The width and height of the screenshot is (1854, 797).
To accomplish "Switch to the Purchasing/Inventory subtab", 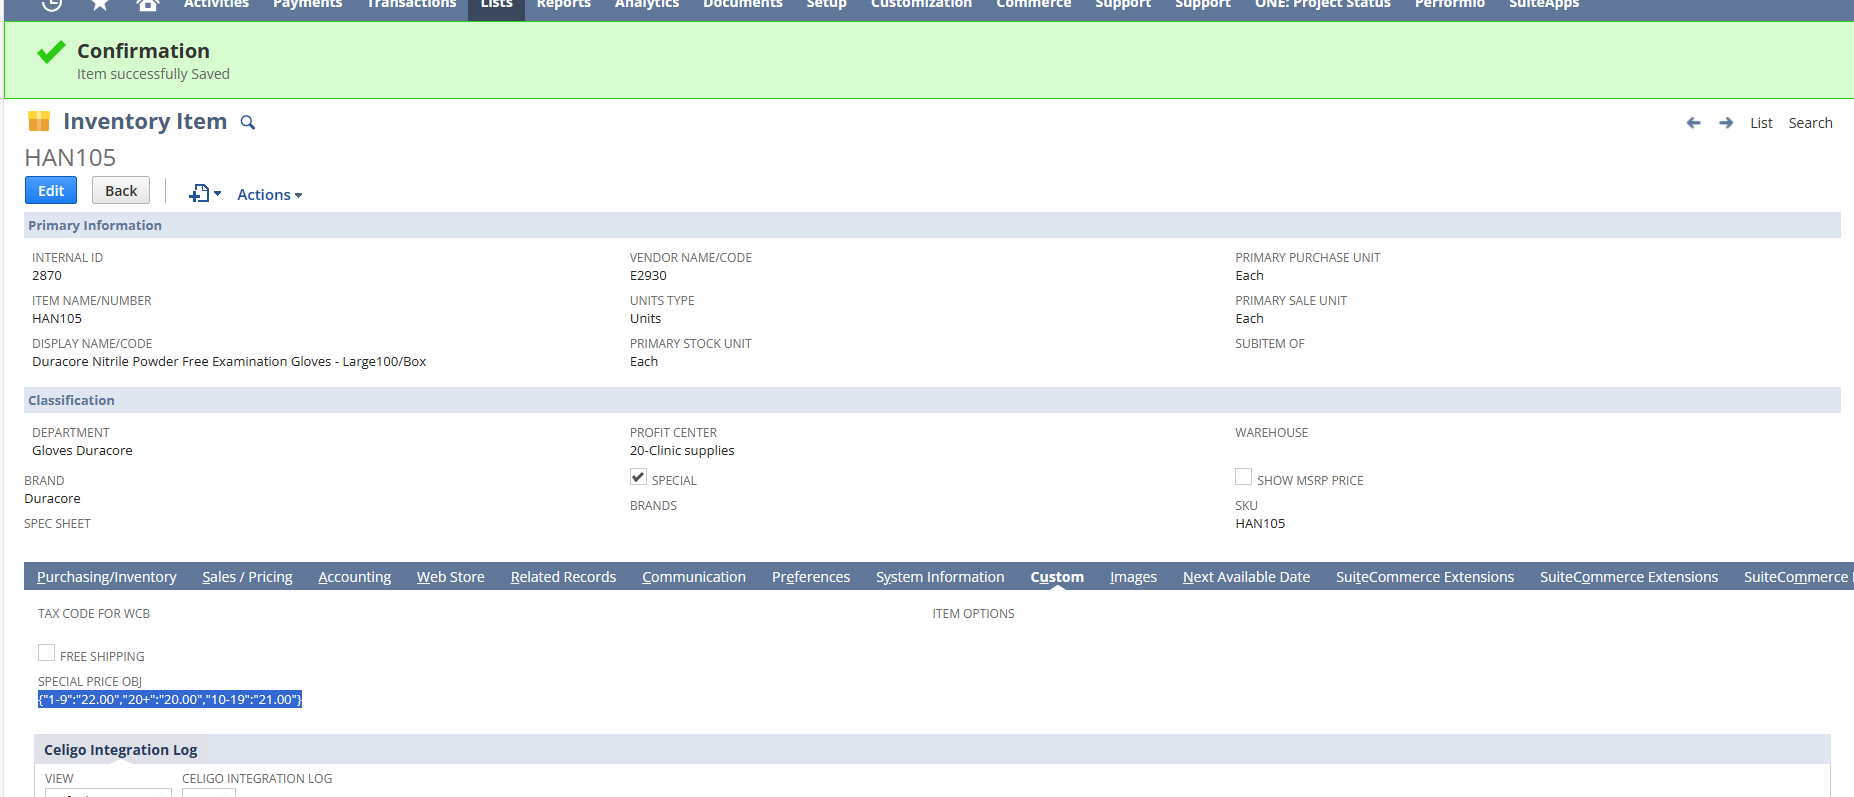I will coord(106,577).
